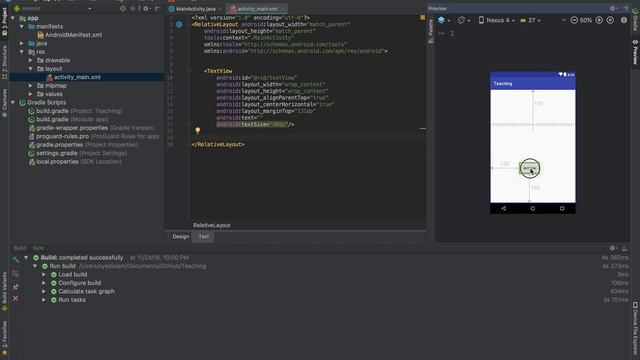Collapse the Run build node
The image size is (640, 360).
pos(35,266)
